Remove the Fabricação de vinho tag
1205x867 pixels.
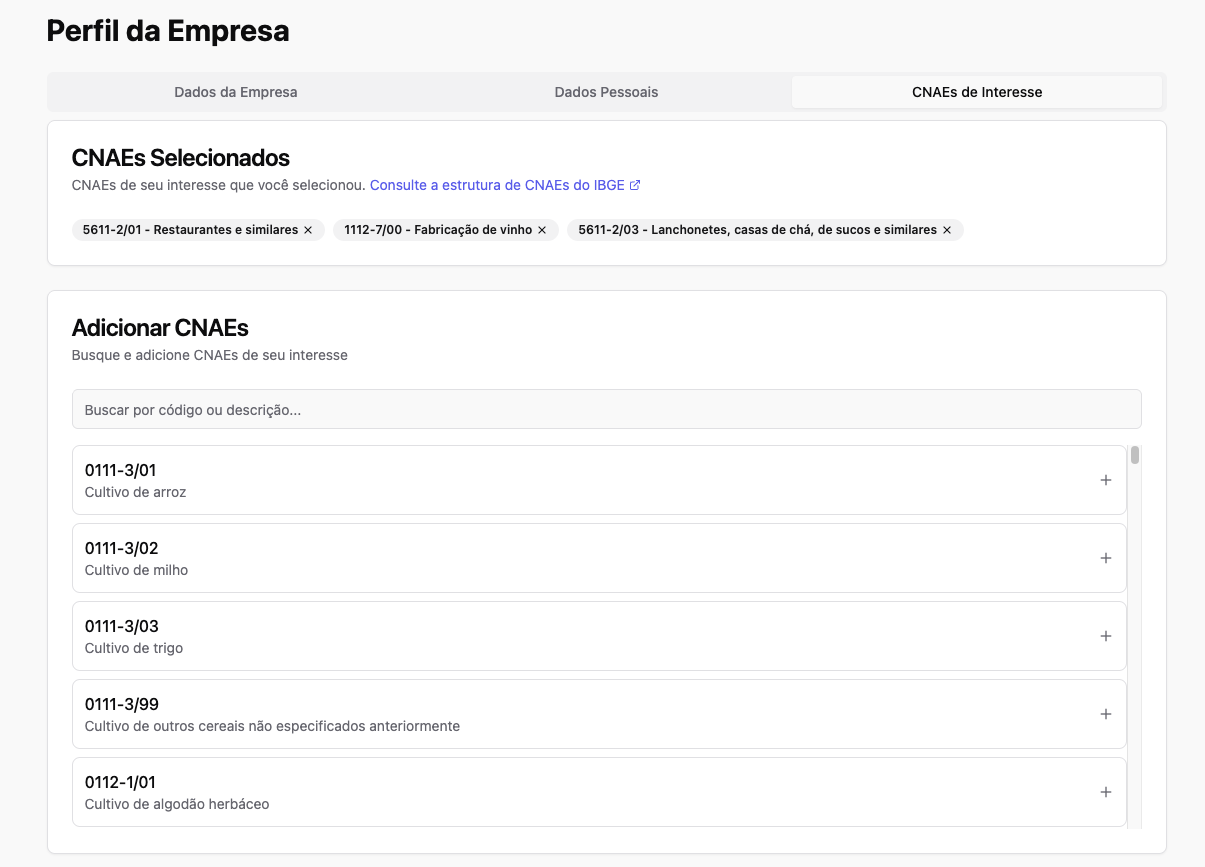pyautogui.click(x=542, y=230)
